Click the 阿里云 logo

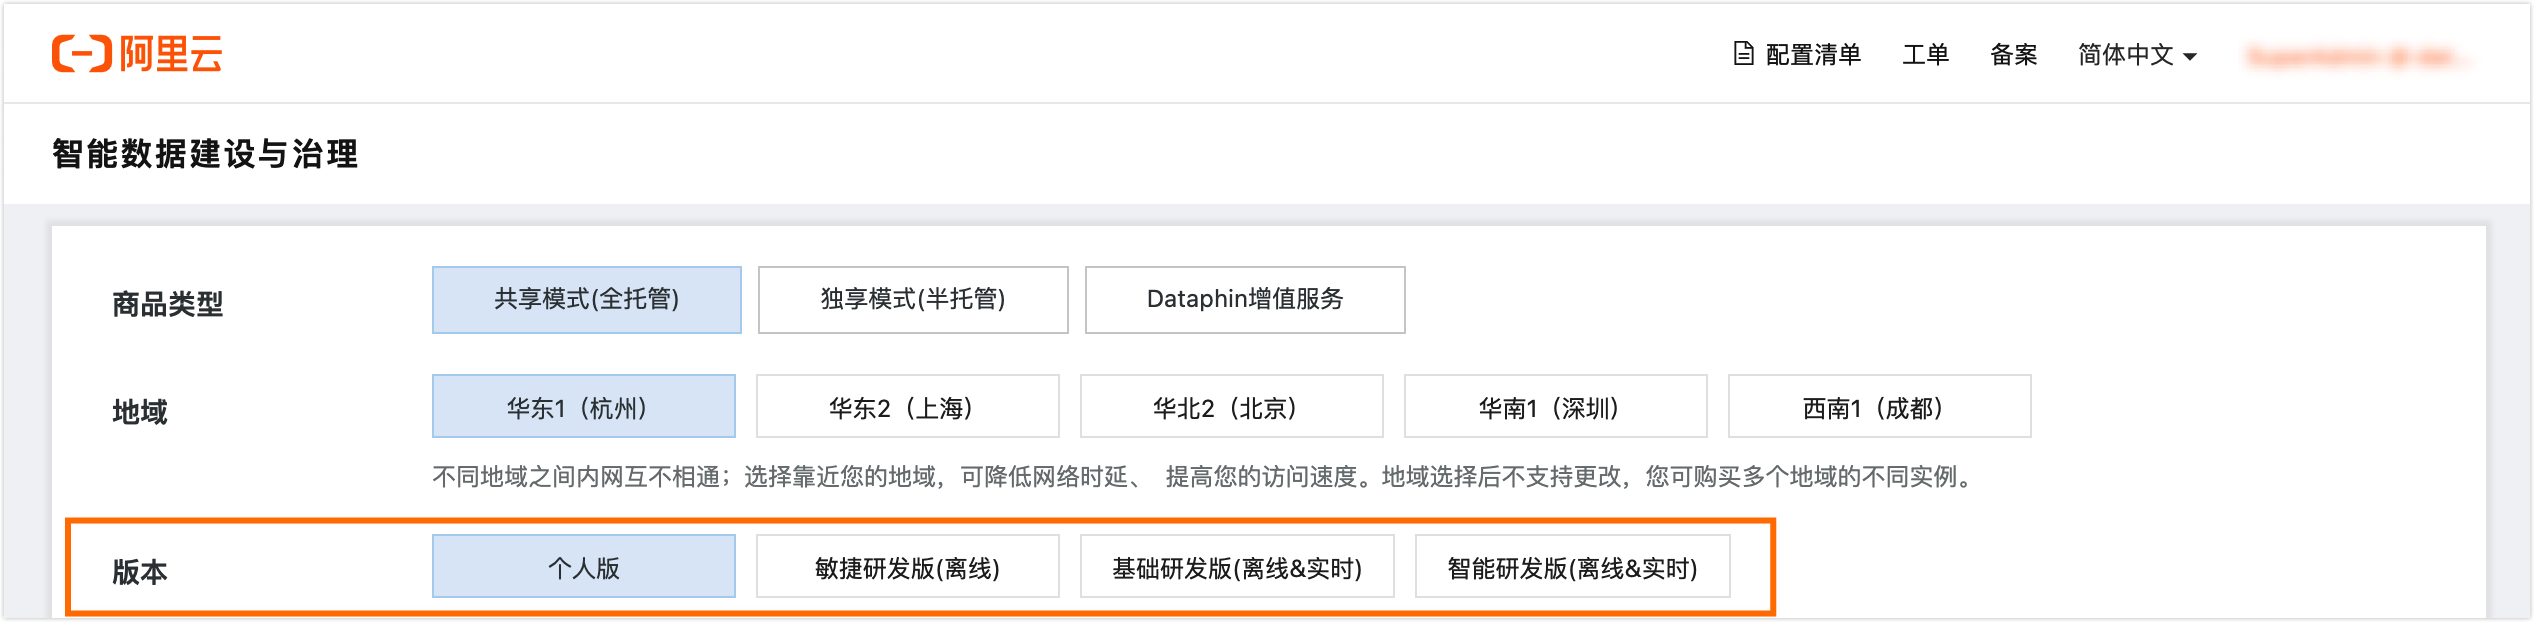[x=137, y=54]
